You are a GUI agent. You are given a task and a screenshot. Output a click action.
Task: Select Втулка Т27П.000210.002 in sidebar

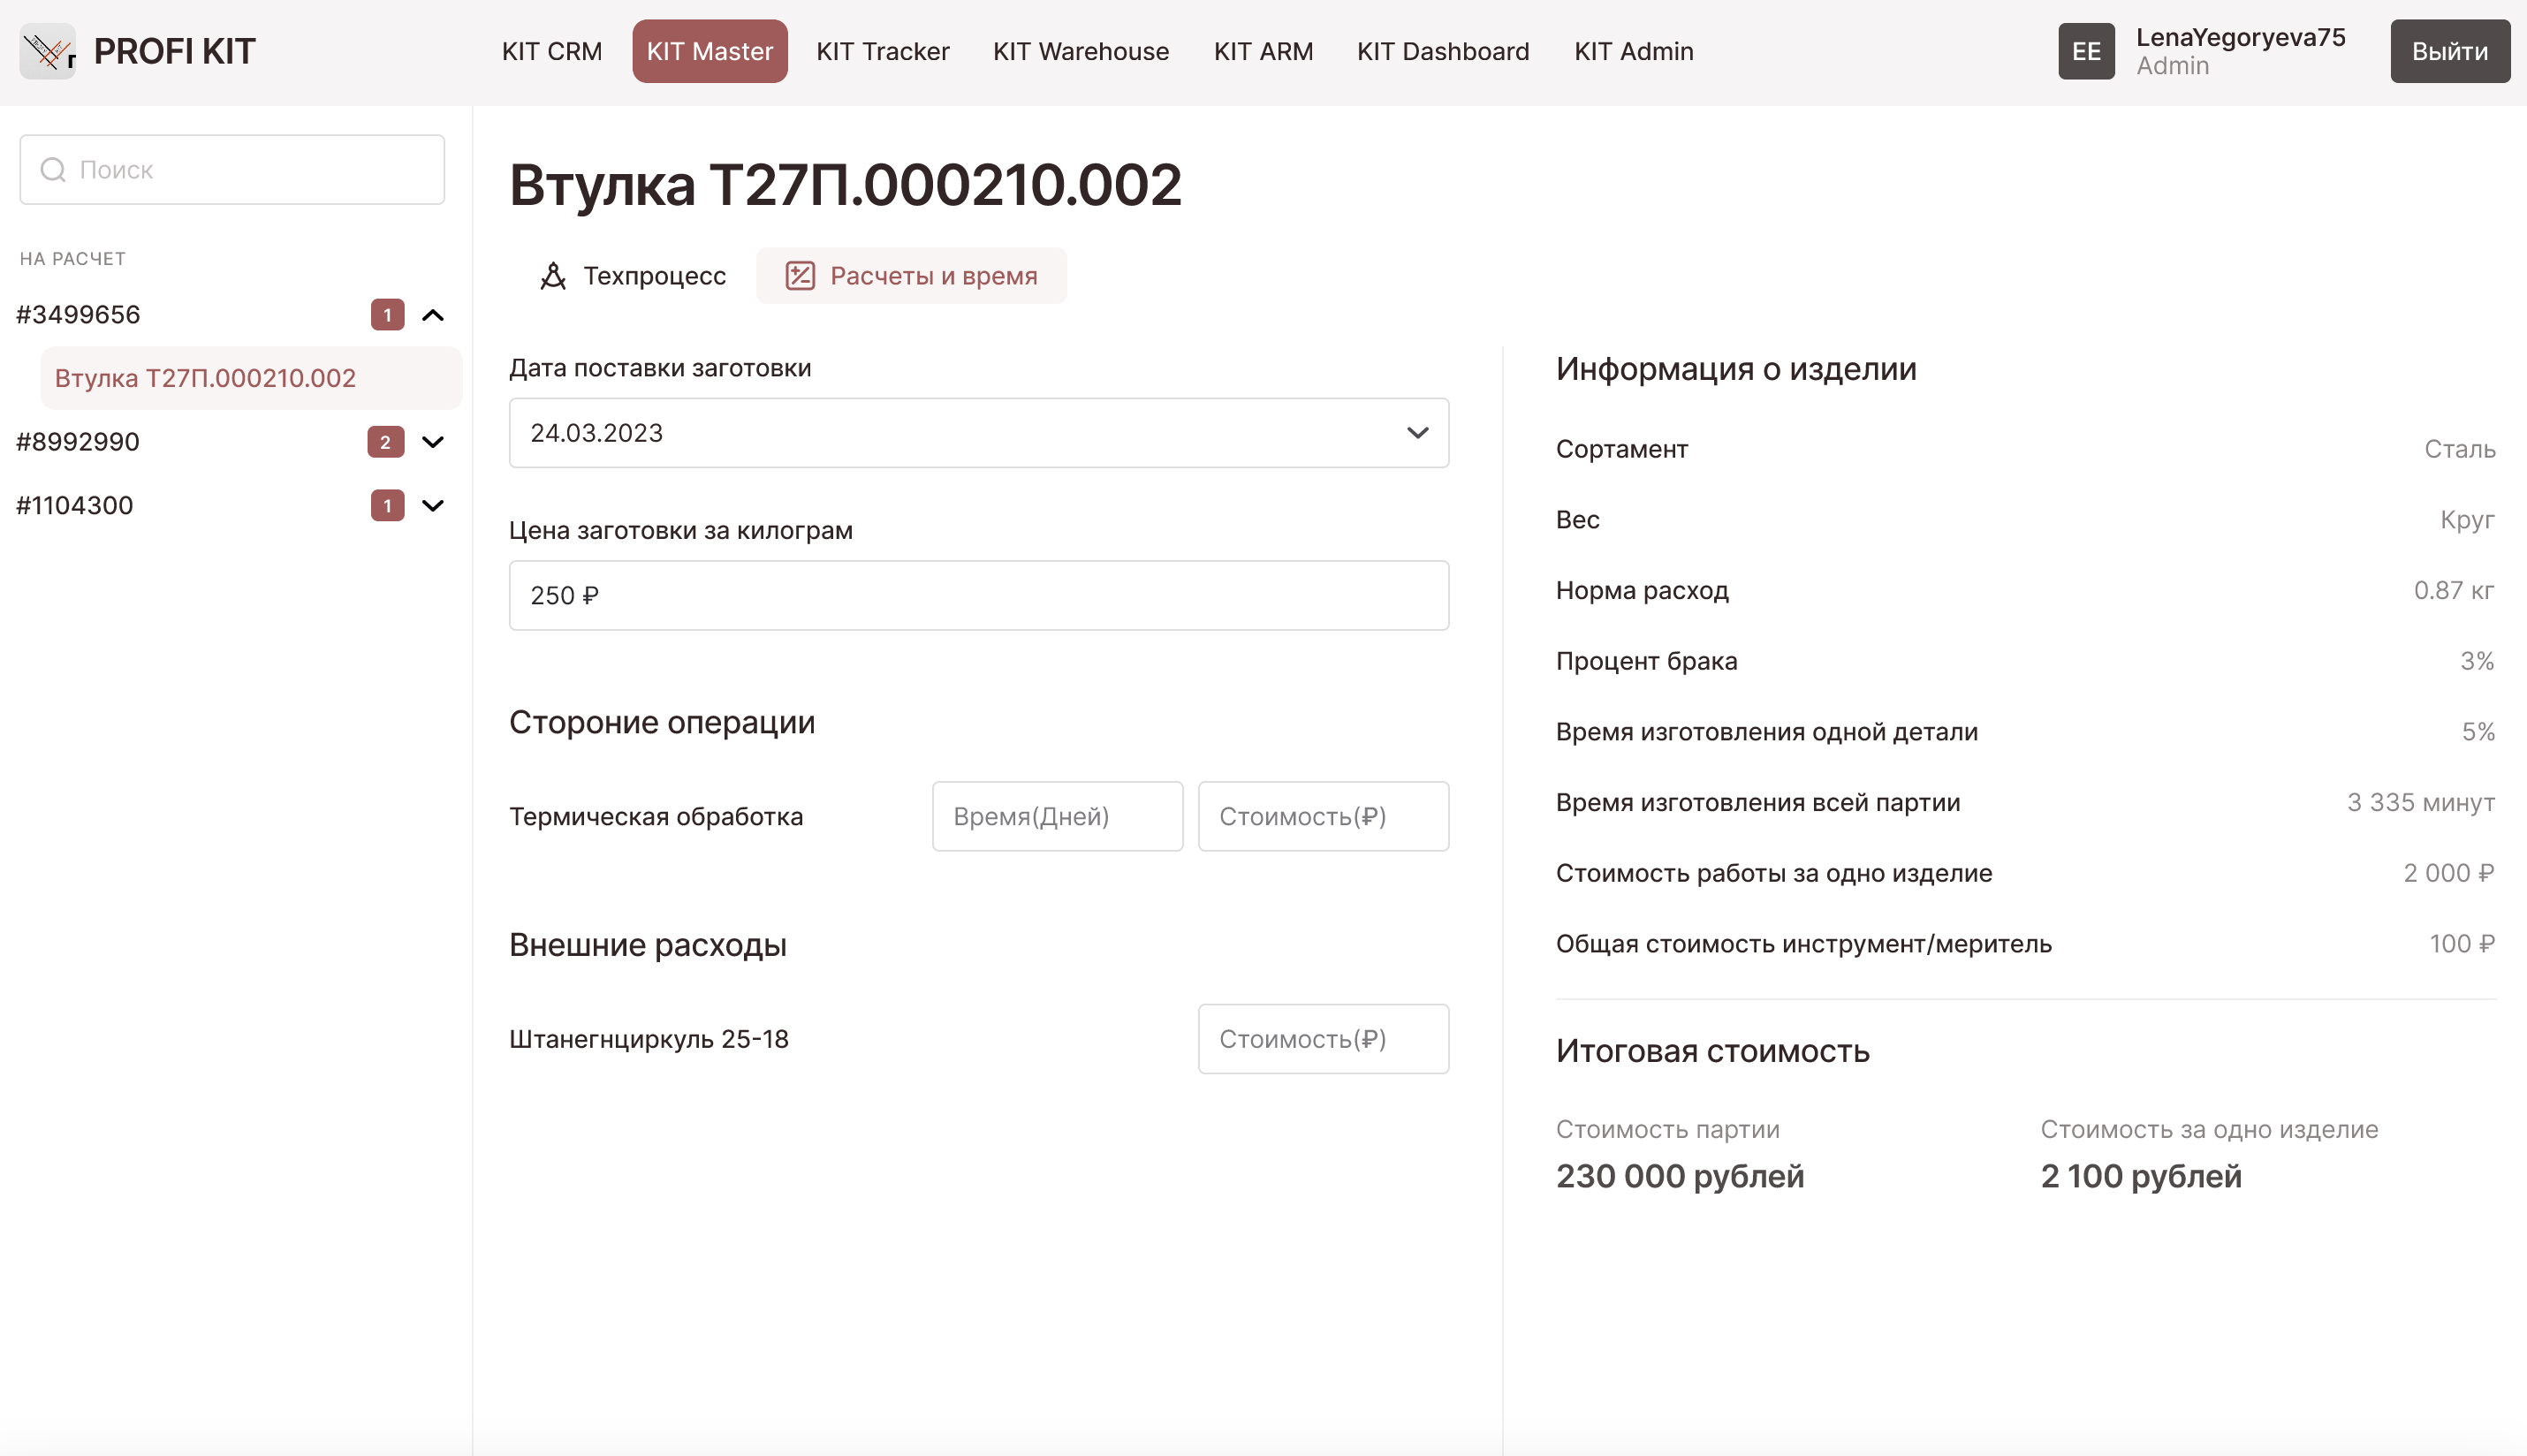(x=205, y=378)
